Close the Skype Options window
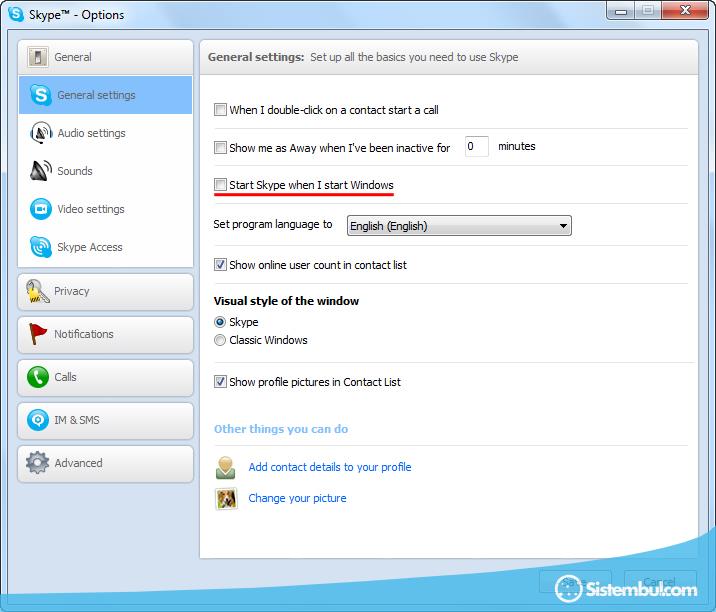This screenshot has width=716, height=612. (685, 10)
